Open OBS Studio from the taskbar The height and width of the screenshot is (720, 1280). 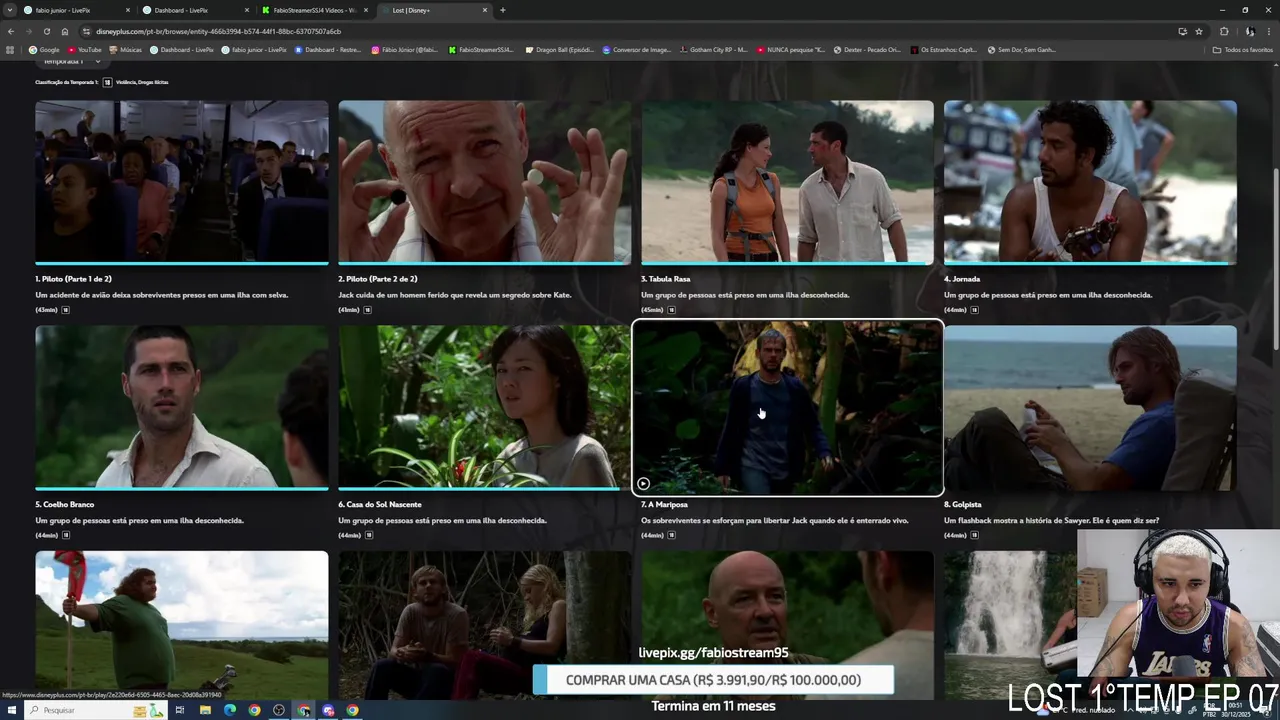279,710
